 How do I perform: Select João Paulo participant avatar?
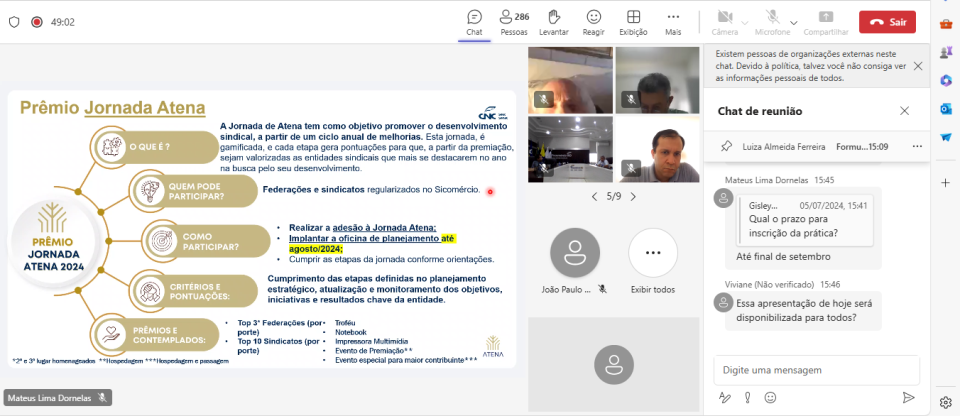[x=574, y=252]
